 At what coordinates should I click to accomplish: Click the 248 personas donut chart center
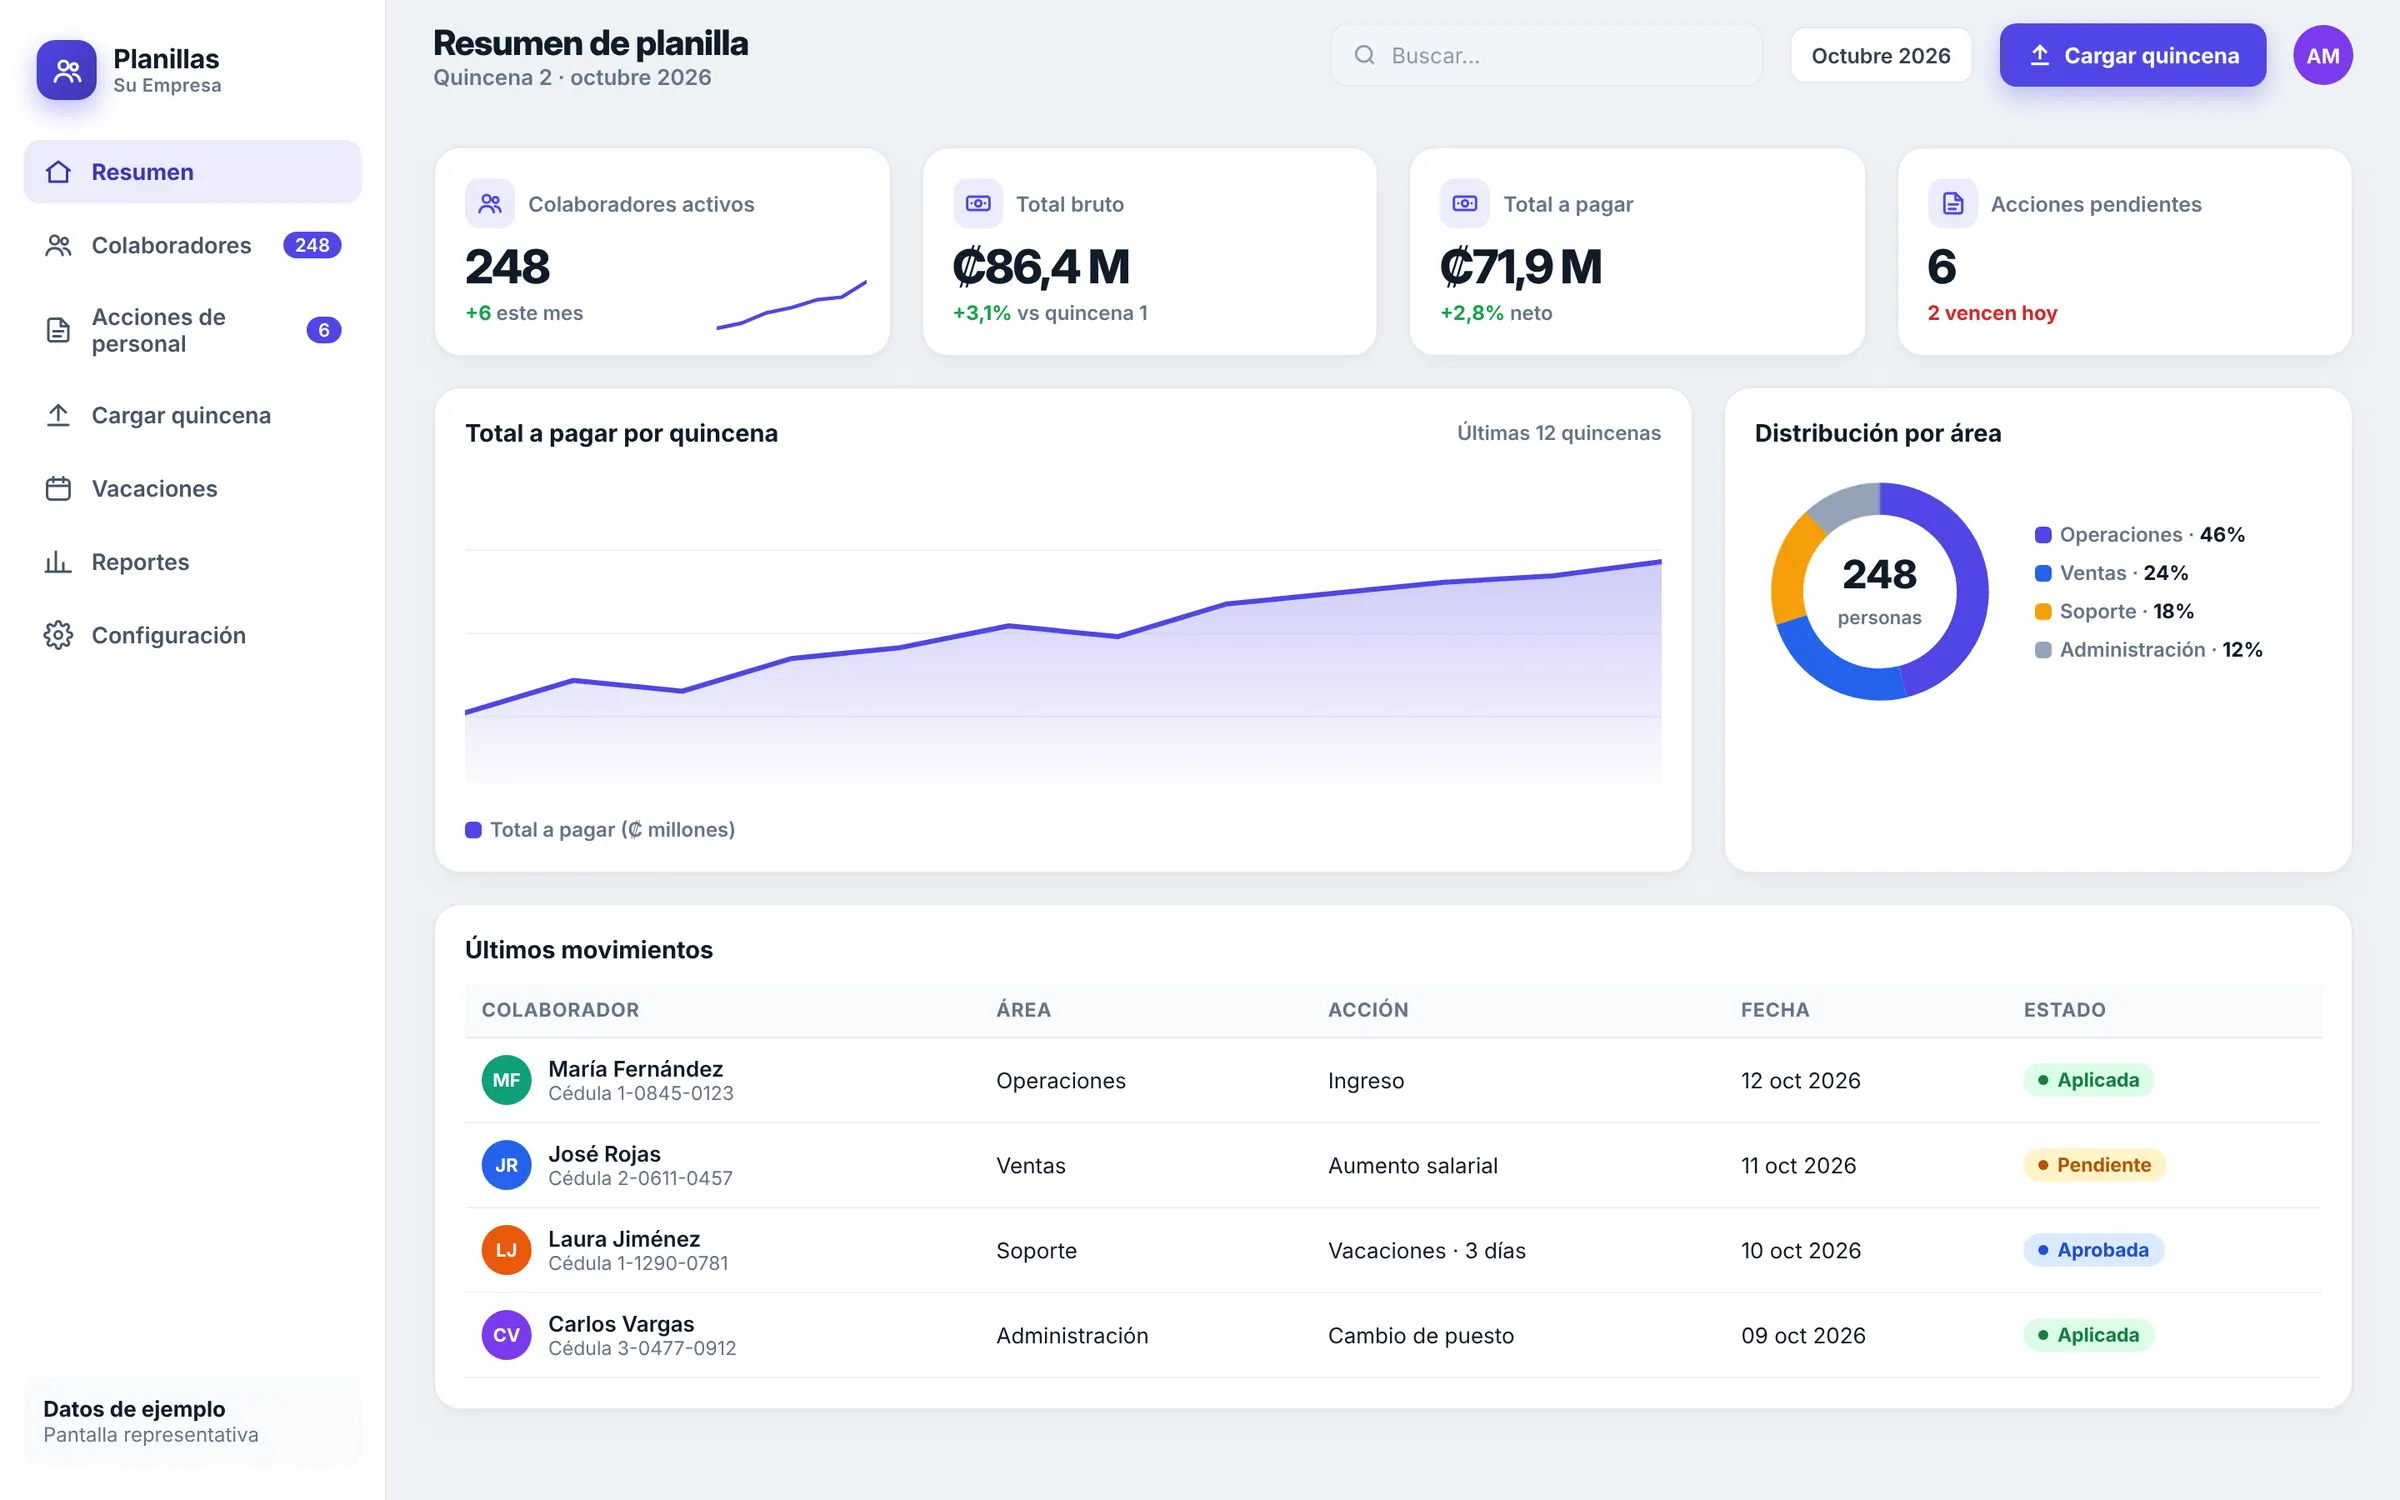(1880, 590)
